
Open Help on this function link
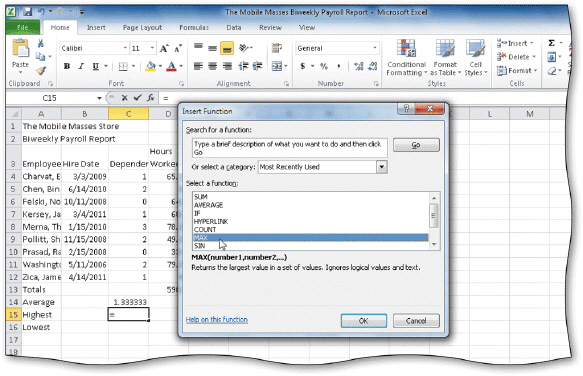pos(217,319)
